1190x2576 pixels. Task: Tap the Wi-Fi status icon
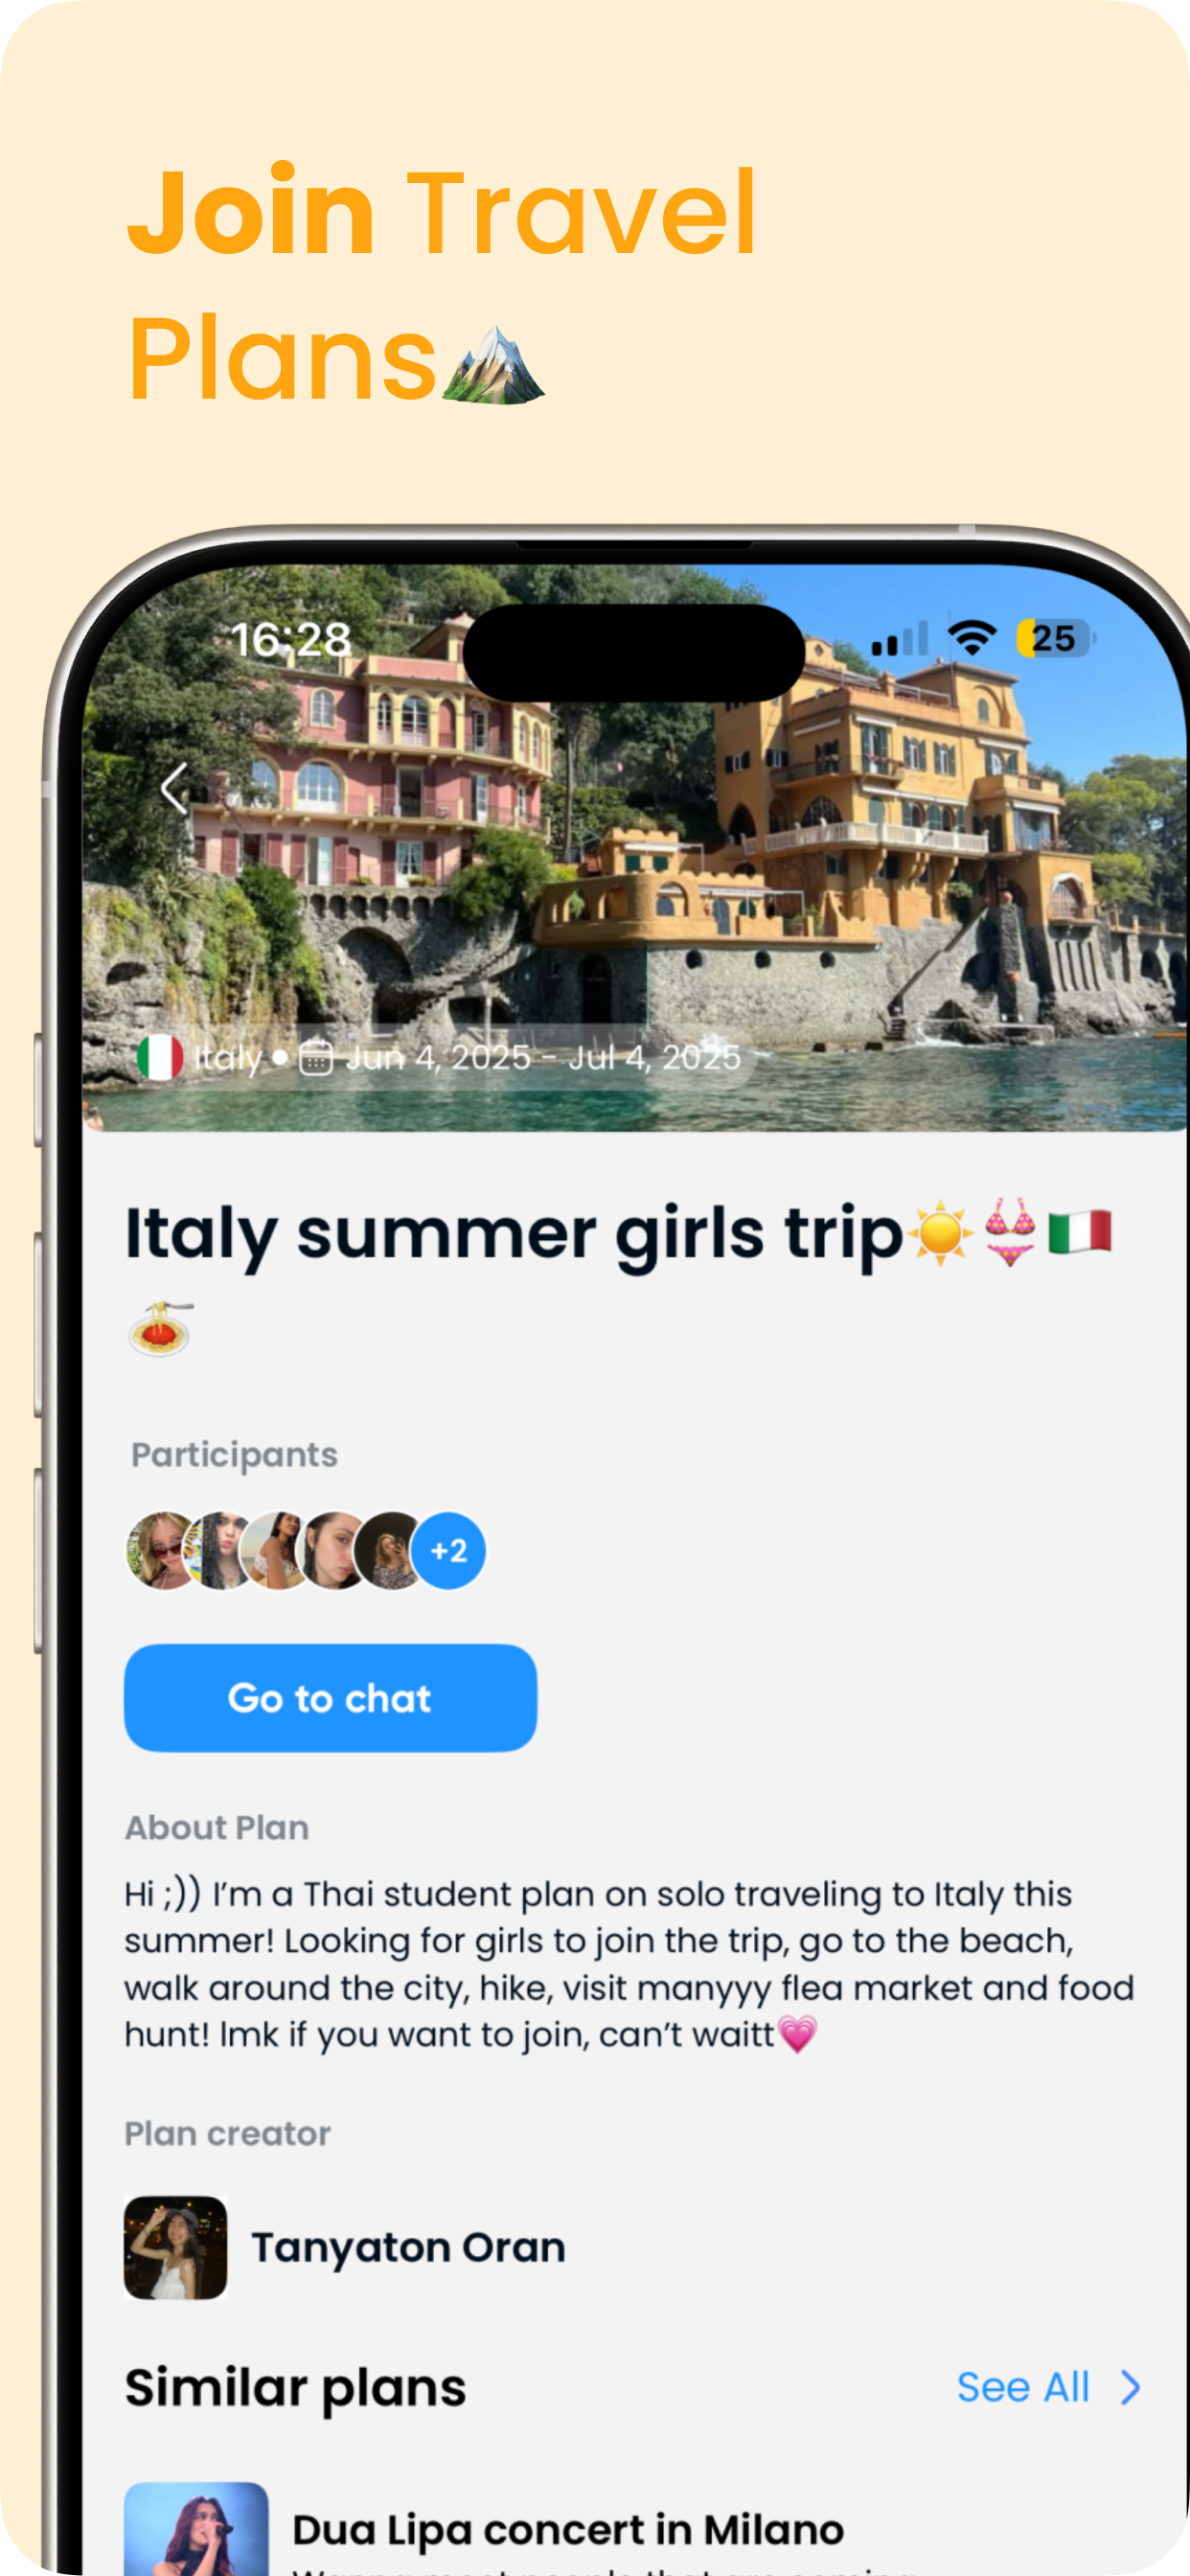pos(971,638)
